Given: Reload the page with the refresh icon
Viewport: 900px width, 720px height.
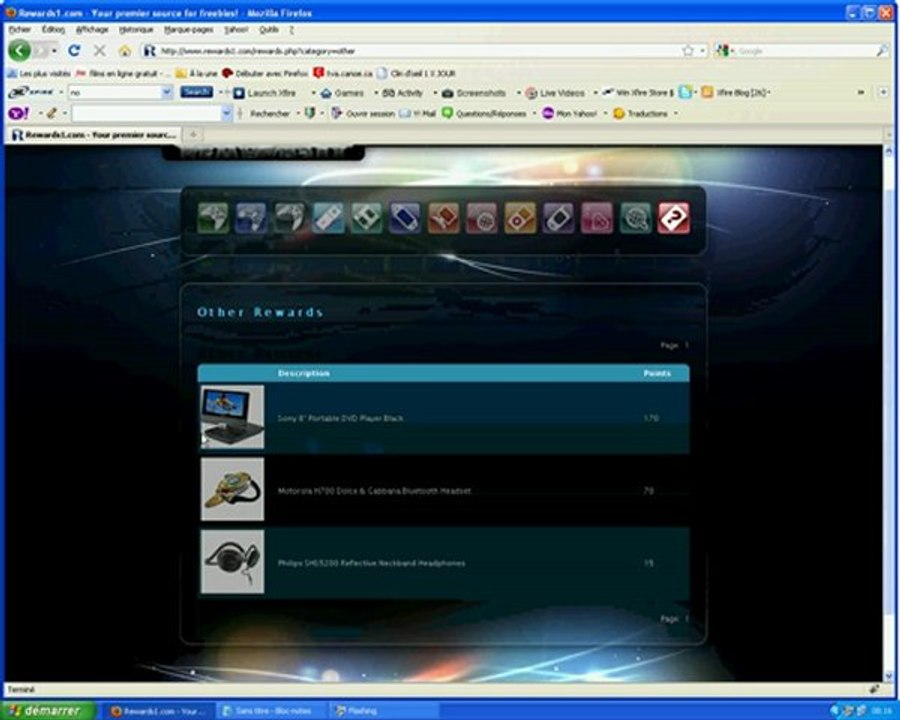Looking at the screenshot, I should click(x=74, y=51).
